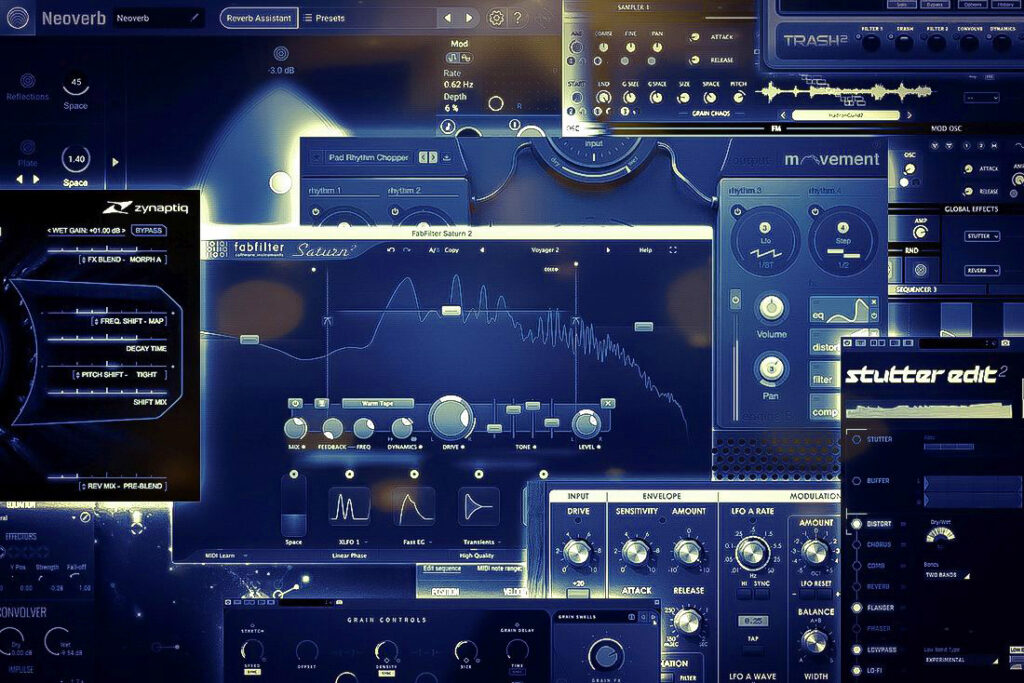1024x683 pixels.
Task: Click the Reverb Assistant button in Neoverb
Action: pyautogui.click(x=258, y=18)
